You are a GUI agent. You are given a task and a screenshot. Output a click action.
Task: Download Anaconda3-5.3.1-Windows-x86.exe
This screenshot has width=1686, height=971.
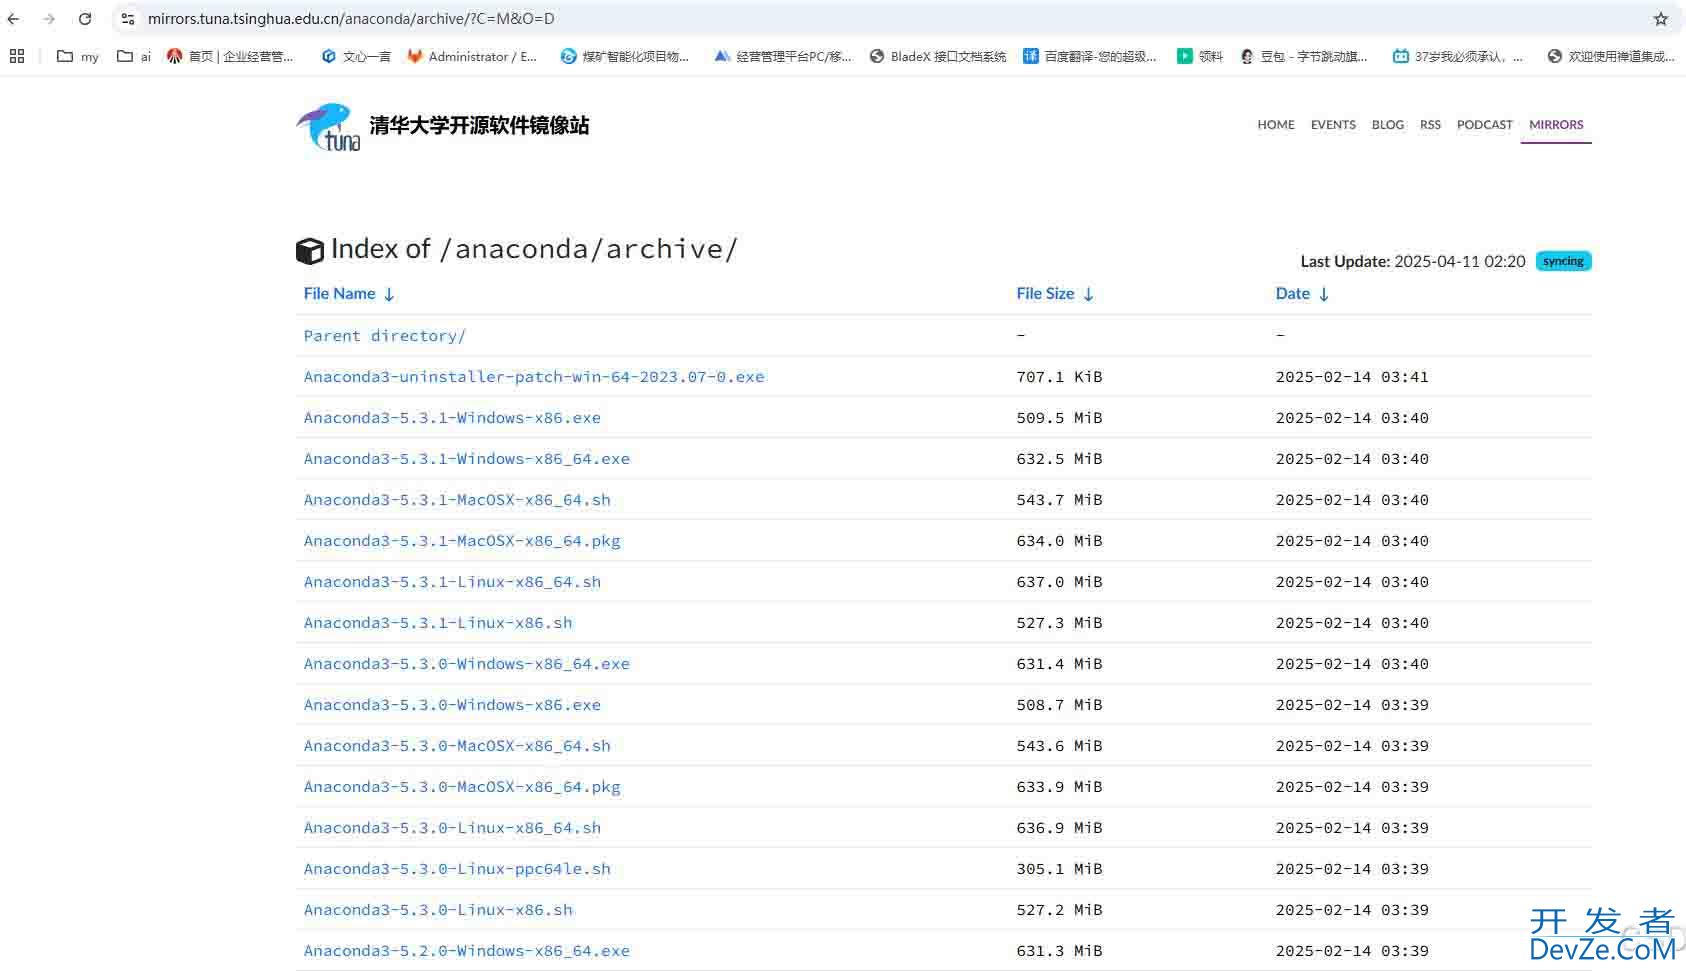click(x=452, y=418)
